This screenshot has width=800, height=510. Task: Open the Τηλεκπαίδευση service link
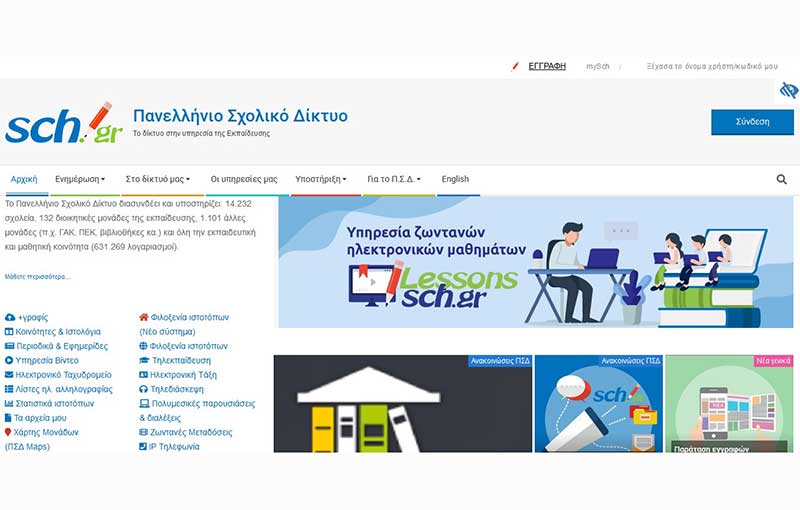point(181,360)
